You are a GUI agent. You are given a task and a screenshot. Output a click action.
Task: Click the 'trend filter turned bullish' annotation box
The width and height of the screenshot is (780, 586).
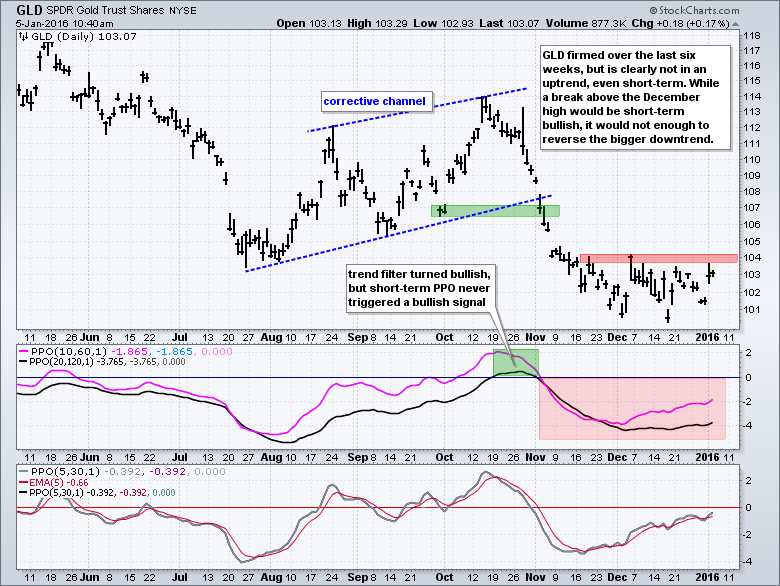[x=420, y=289]
